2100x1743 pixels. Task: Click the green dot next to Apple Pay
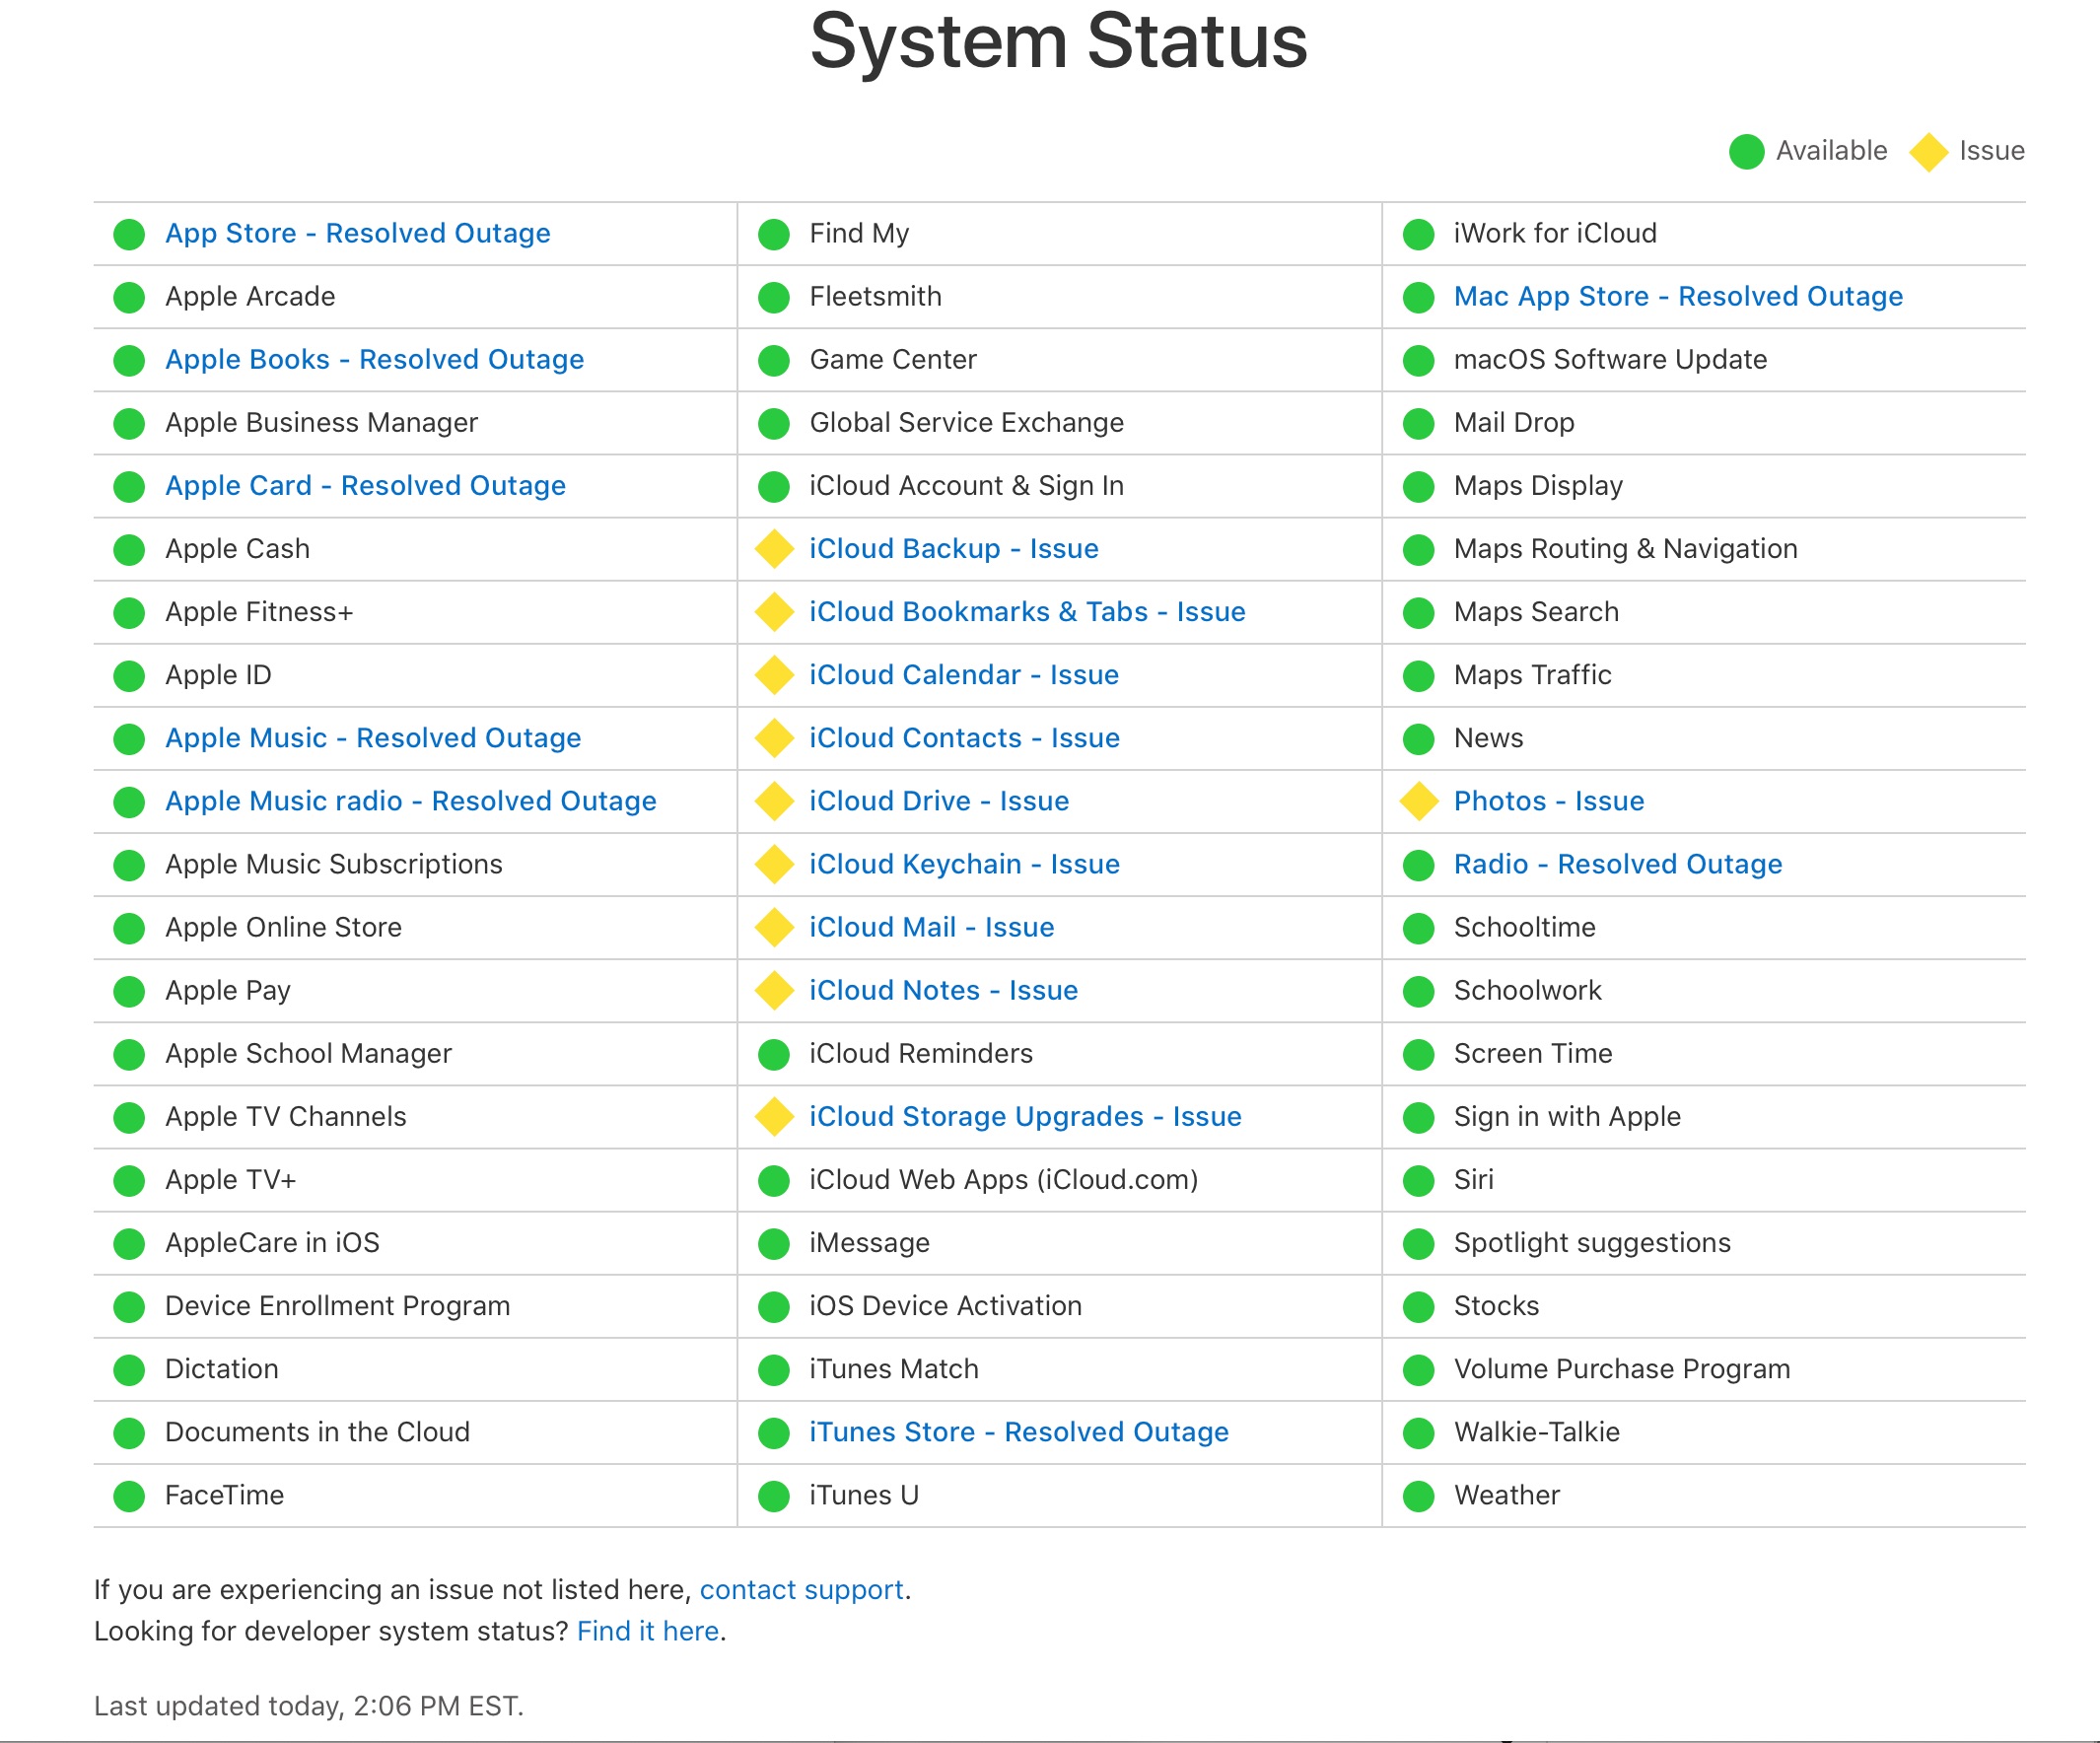pos(129,991)
